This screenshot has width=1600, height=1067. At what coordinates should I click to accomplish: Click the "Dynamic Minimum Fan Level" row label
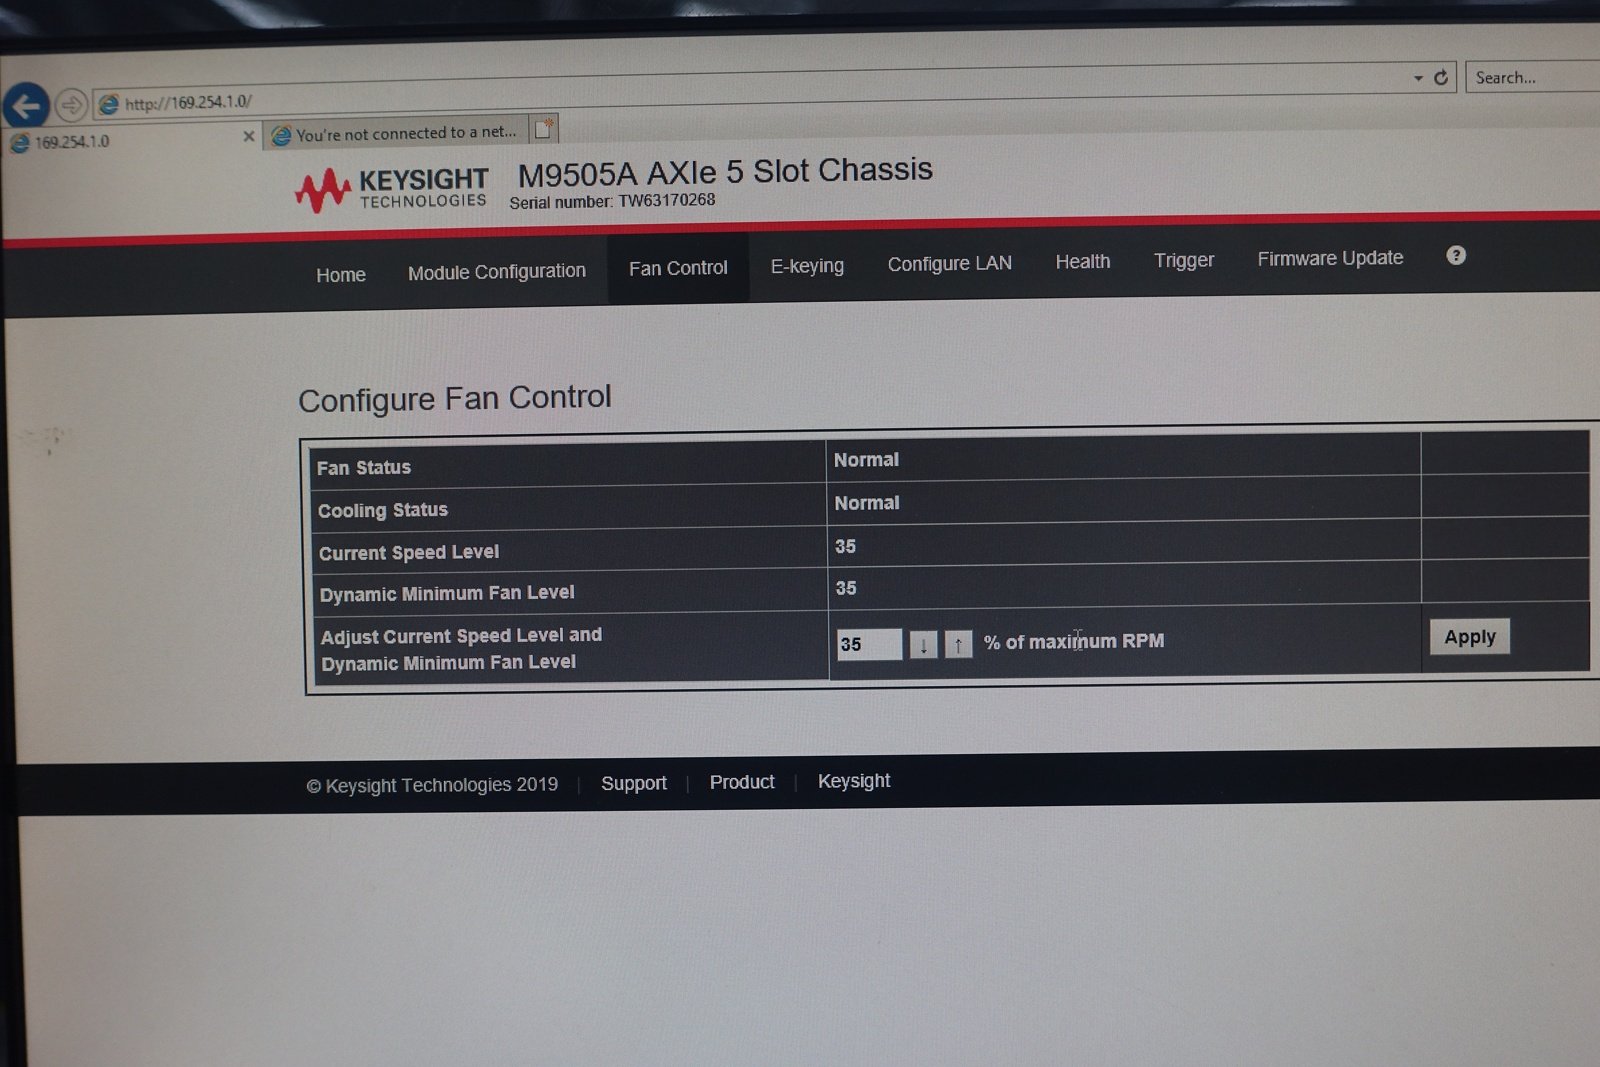[x=447, y=593]
